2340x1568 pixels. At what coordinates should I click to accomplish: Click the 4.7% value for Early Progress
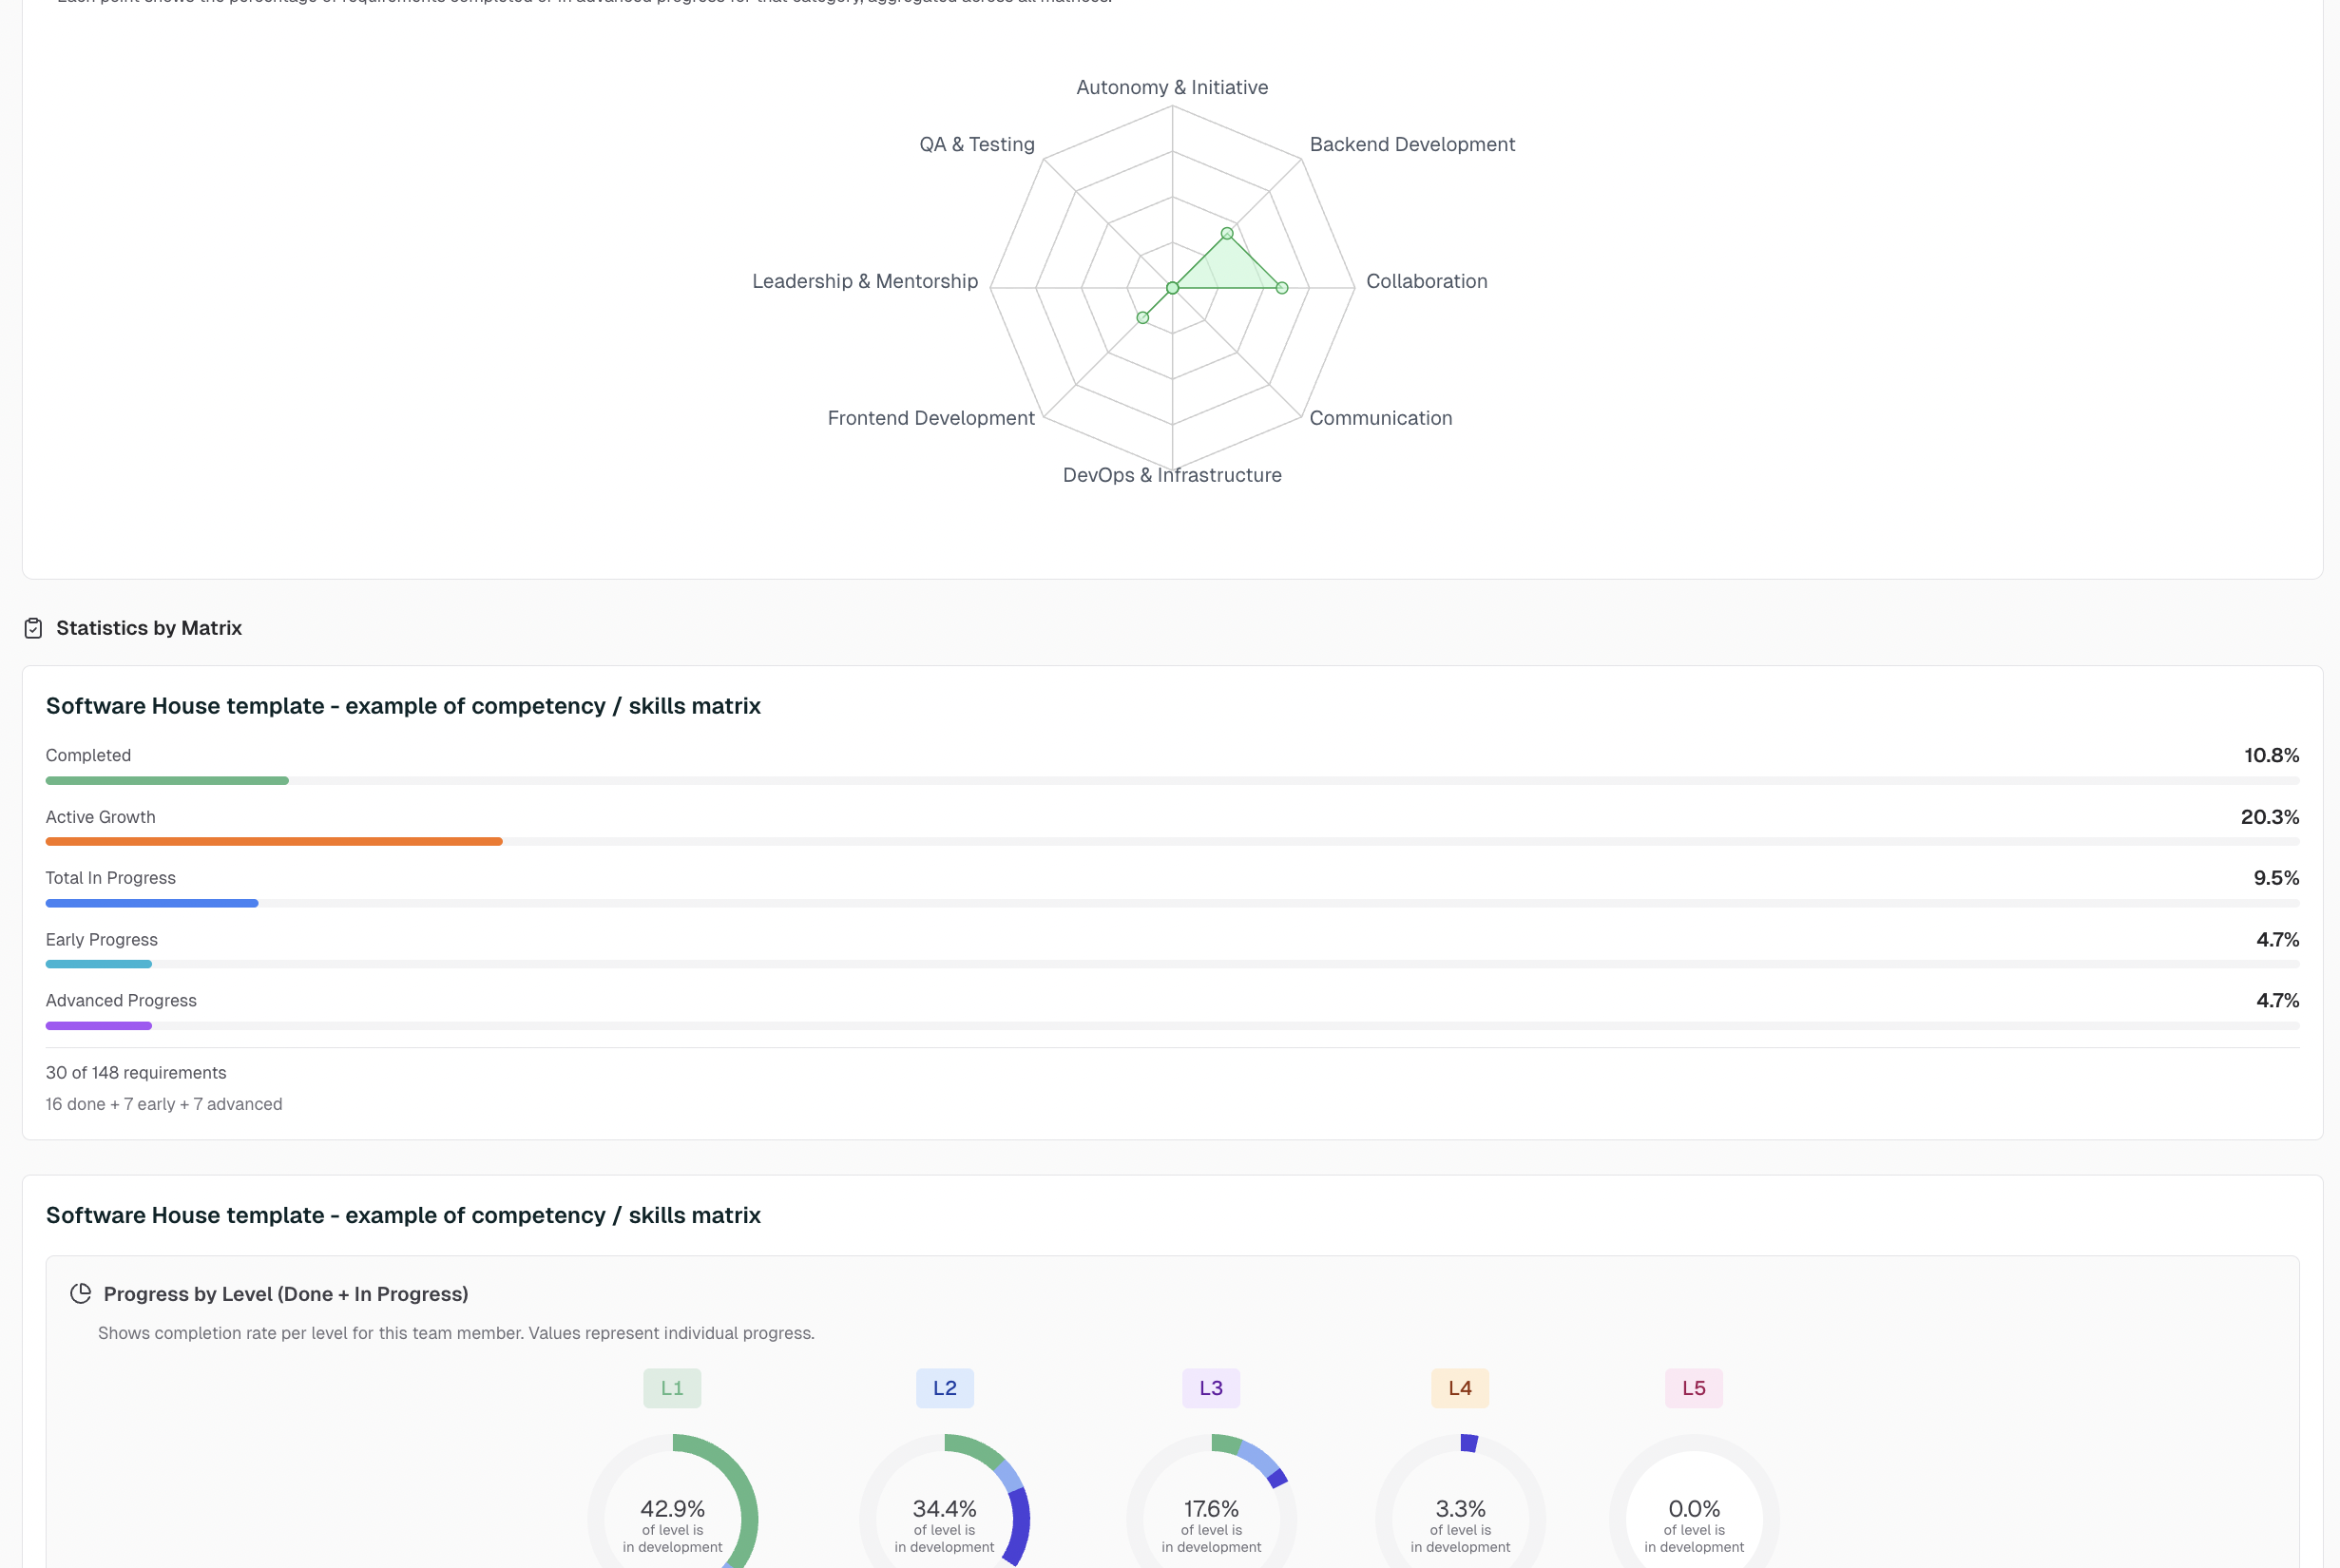(x=2278, y=941)
